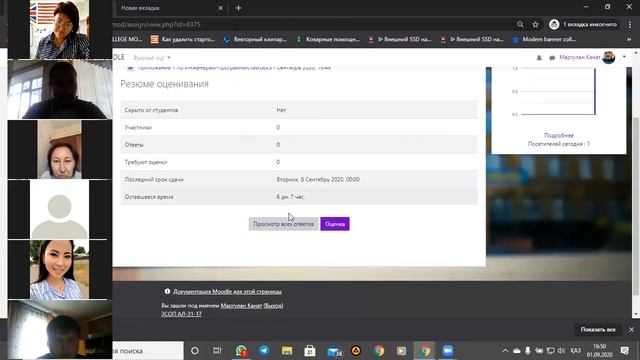Click the user avatar in Moodle header
This screenshot has width=640, height=360.
[x=609, y=58]
